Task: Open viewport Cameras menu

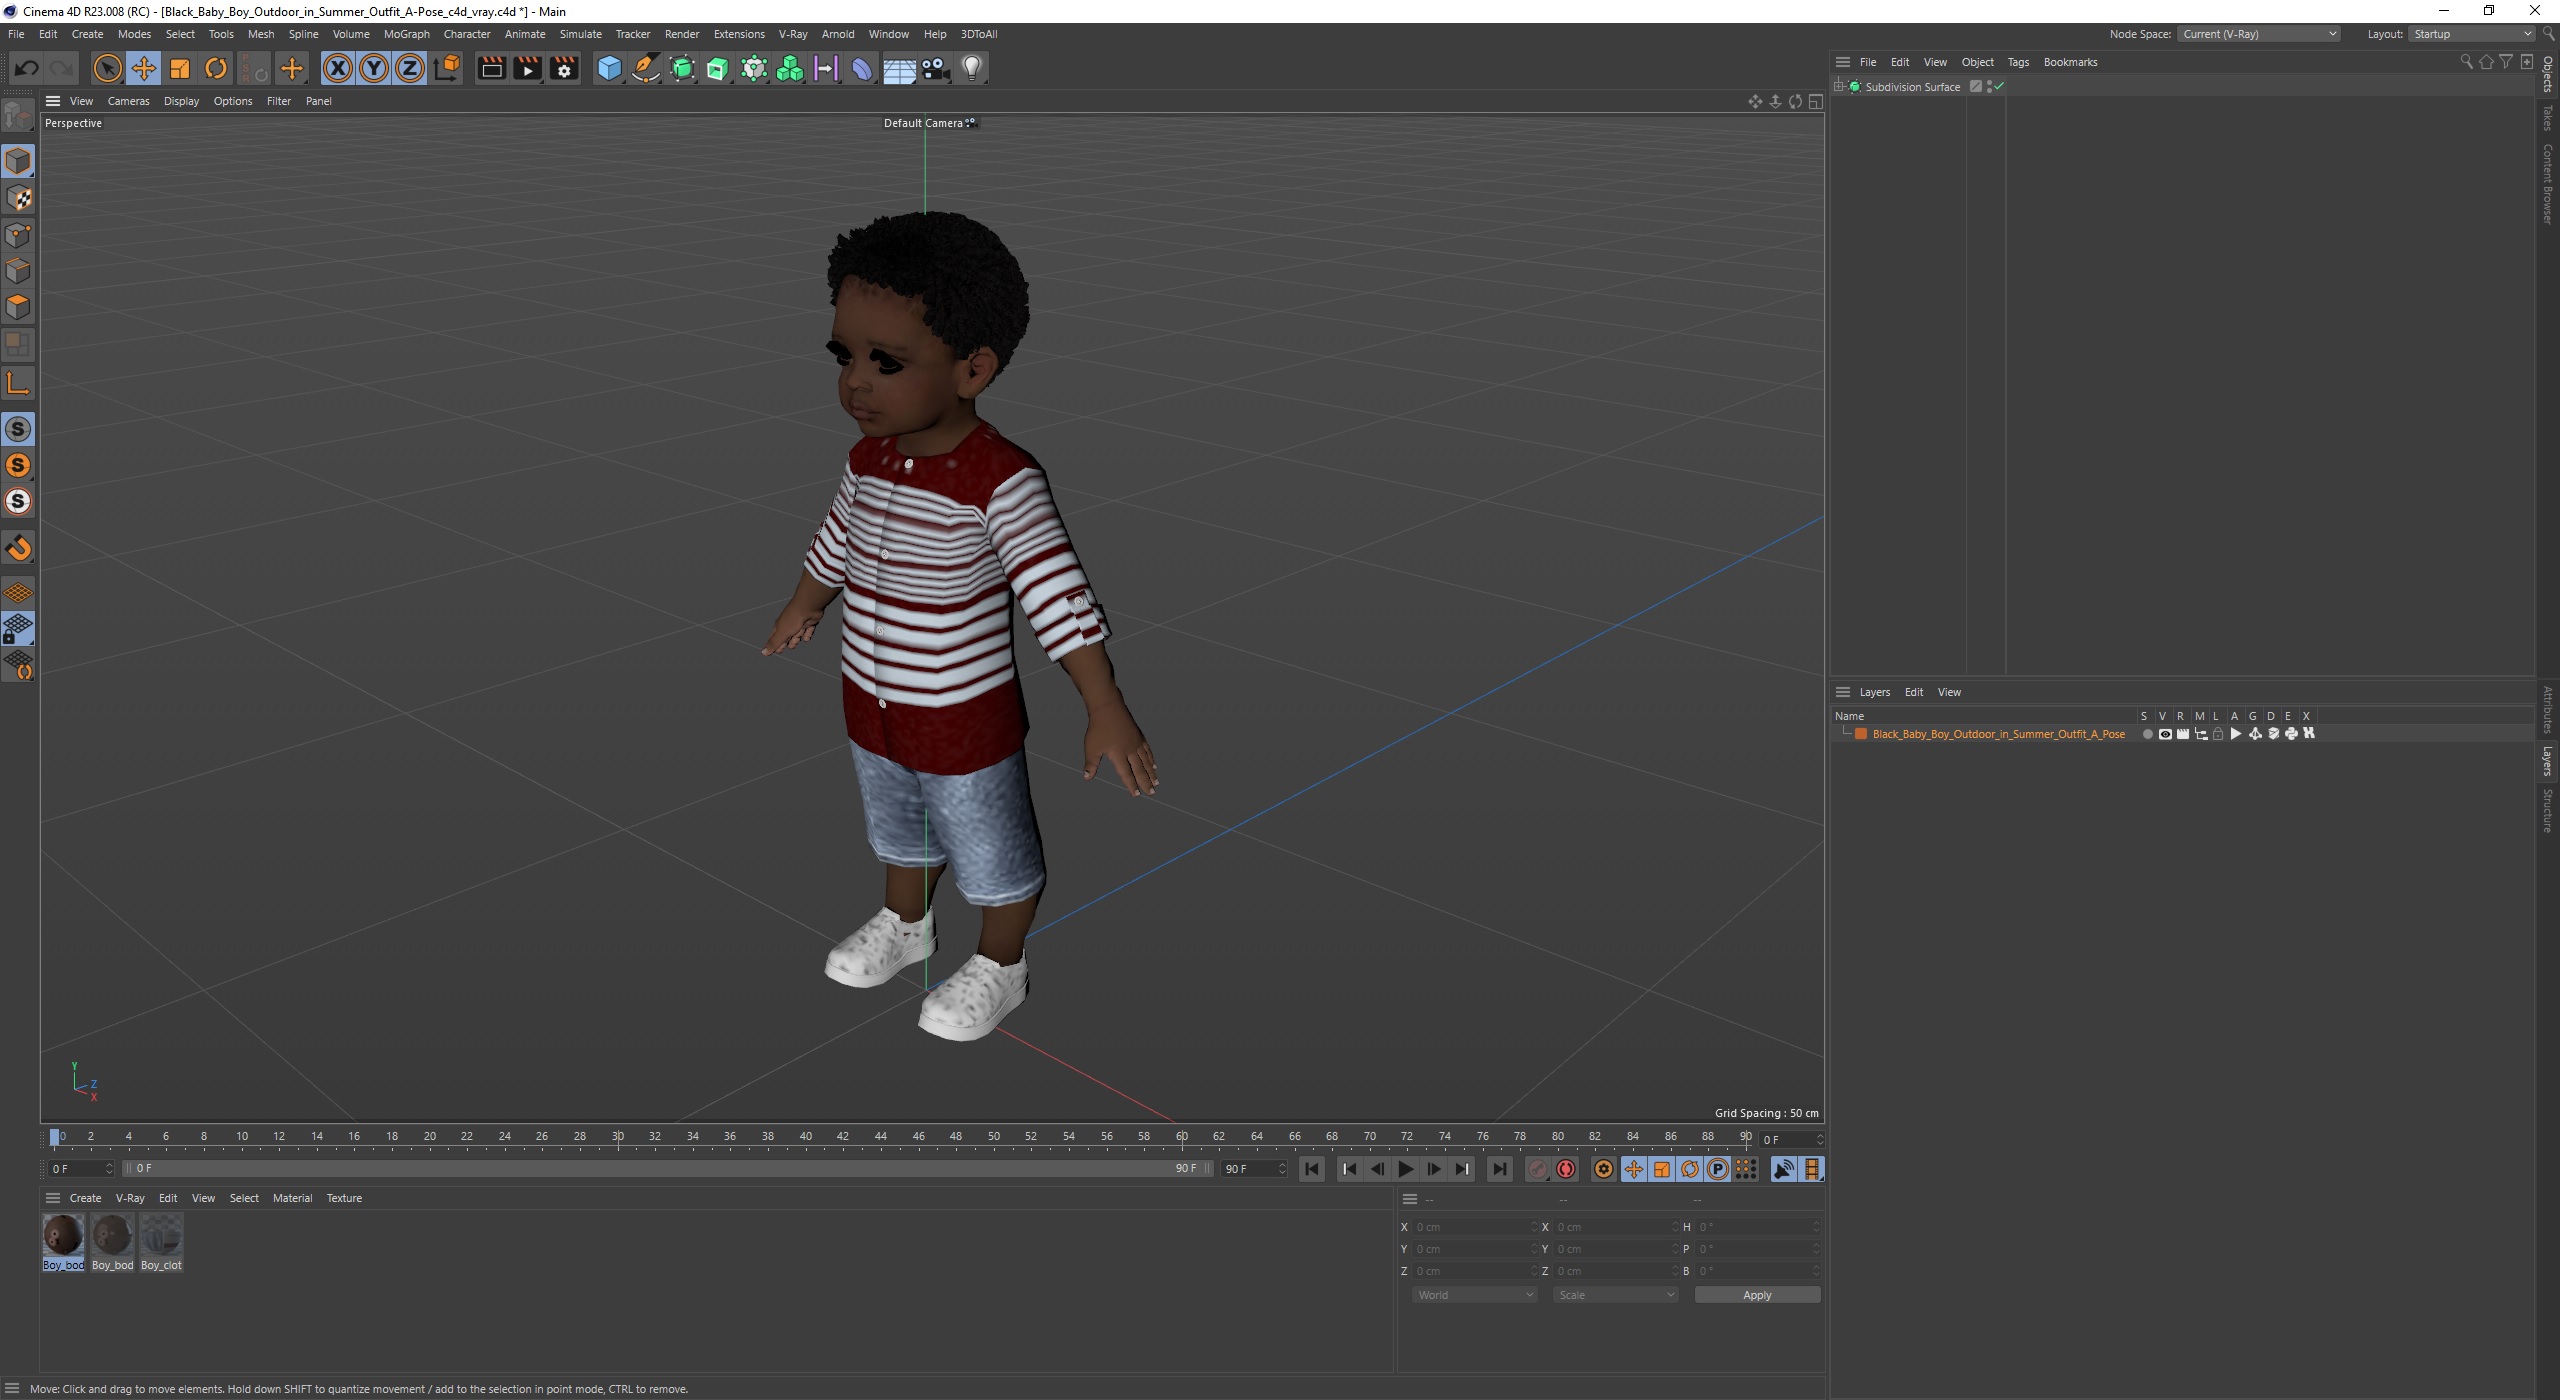Action: [x=128, y=101]
